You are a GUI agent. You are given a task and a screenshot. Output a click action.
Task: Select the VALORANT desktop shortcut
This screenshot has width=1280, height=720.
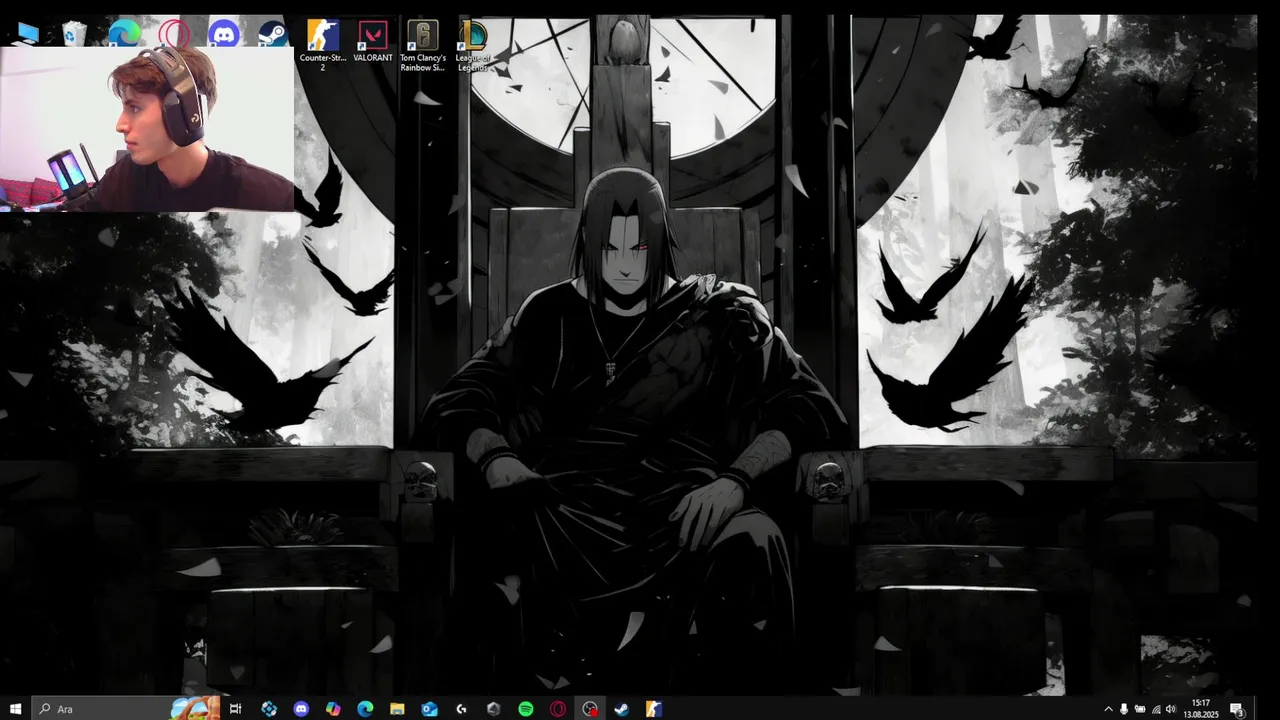373,42
